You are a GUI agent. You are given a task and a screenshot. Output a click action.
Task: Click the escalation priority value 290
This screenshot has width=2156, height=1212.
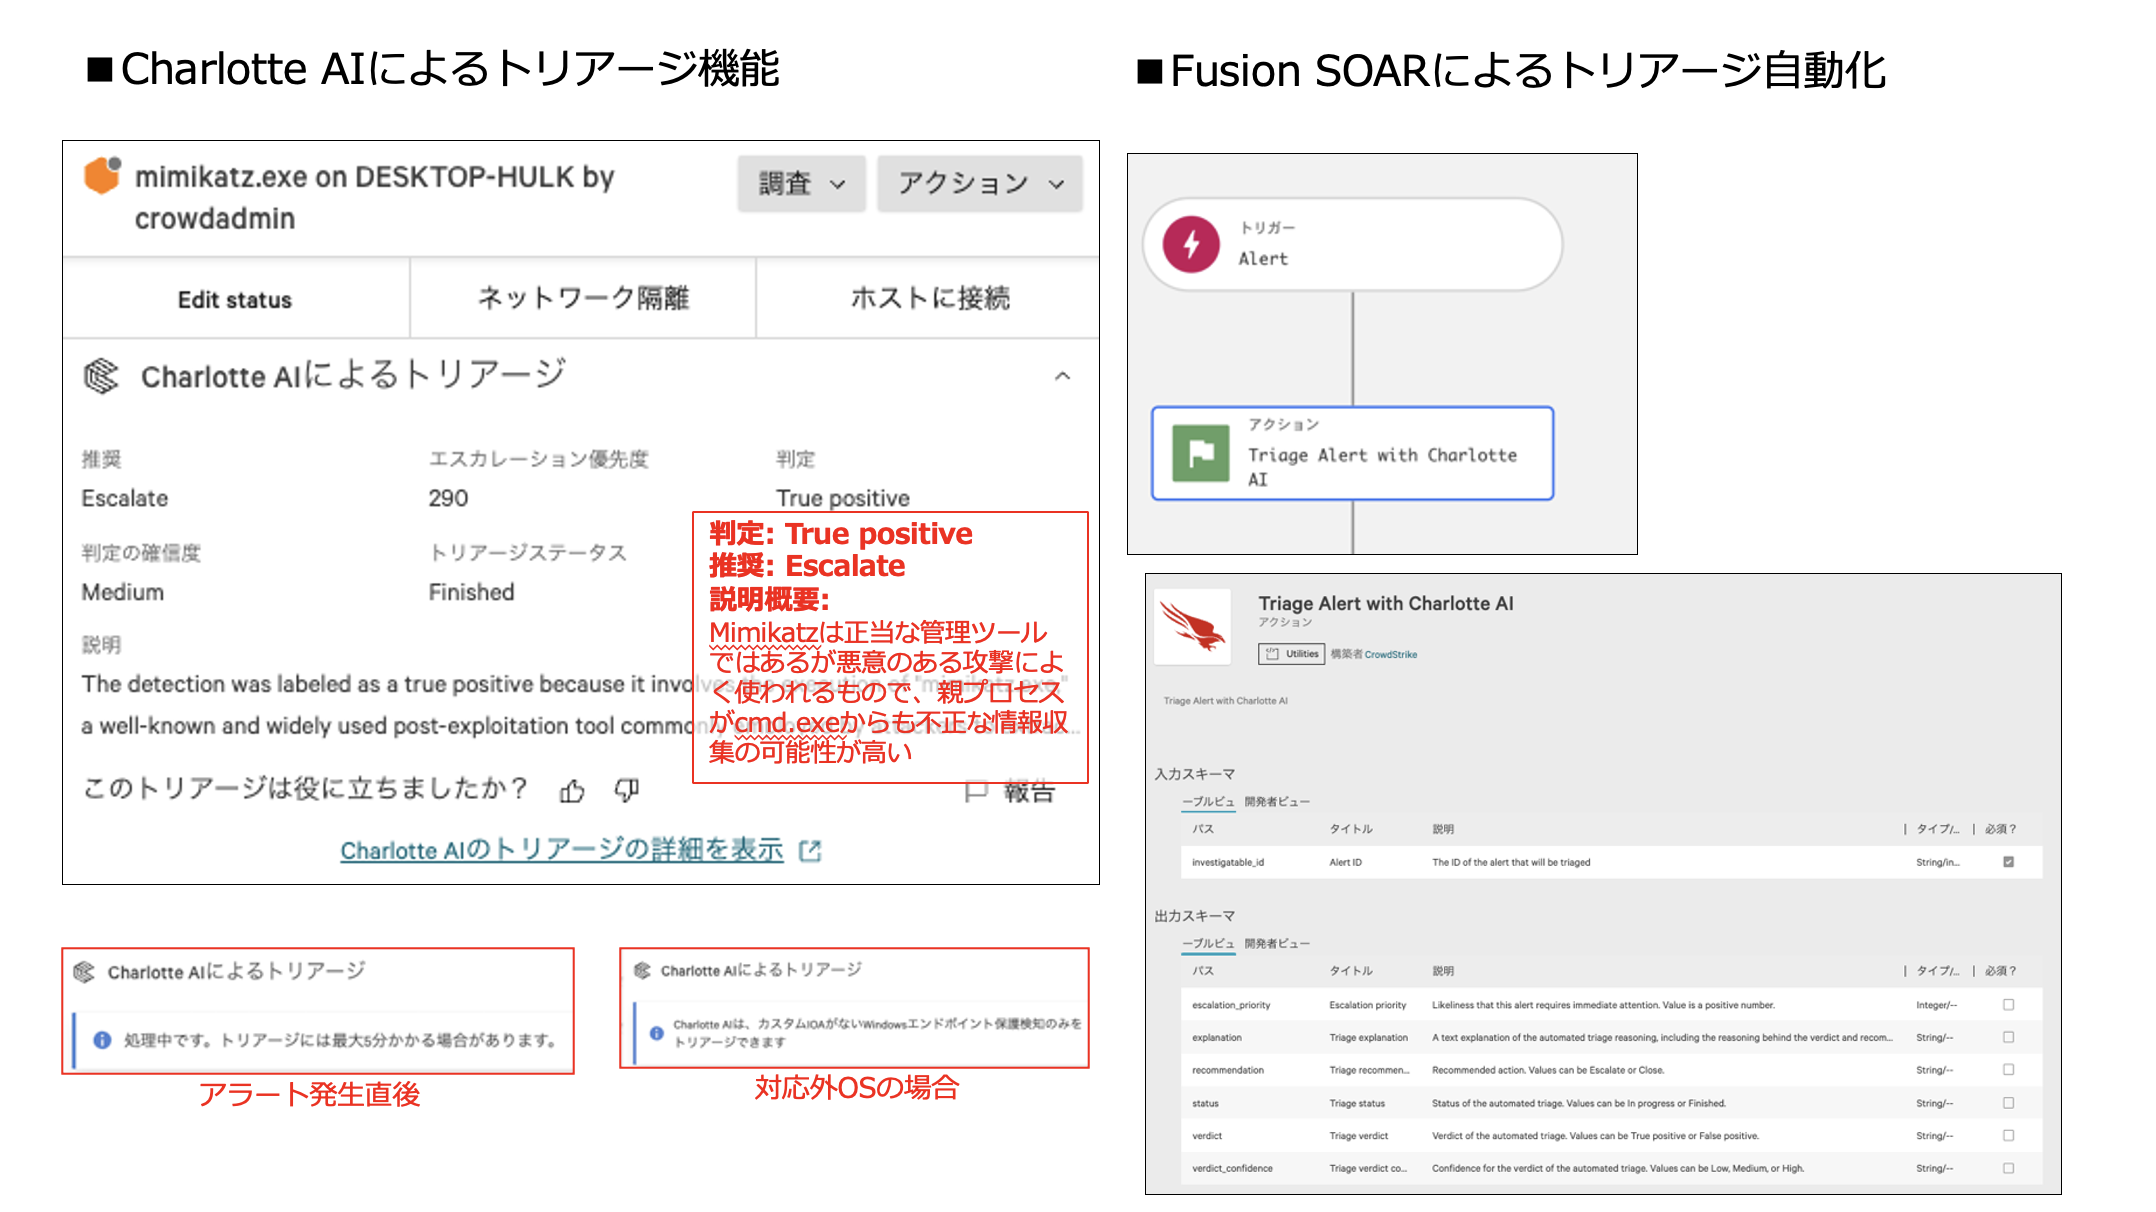pyautogui.click(x=448, y=498)
